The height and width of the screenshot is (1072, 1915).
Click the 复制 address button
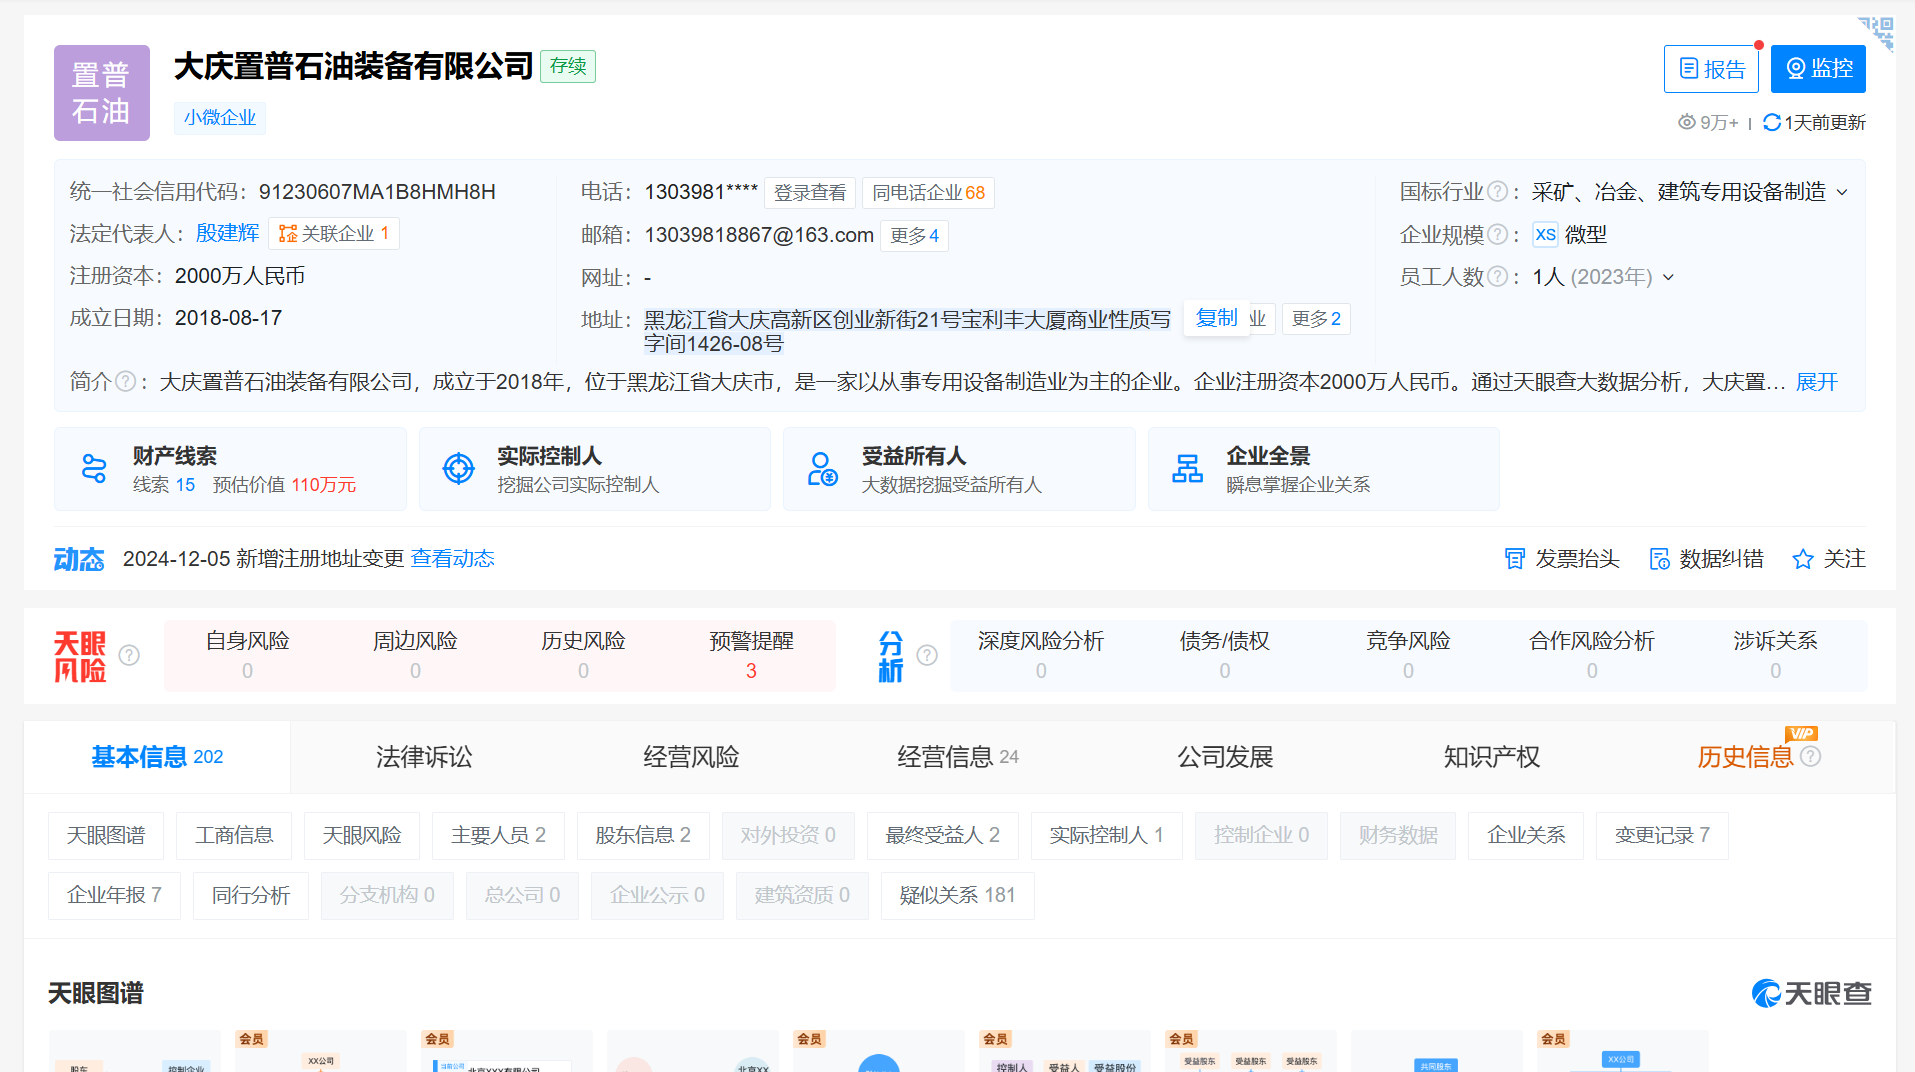coord(1217,318)
